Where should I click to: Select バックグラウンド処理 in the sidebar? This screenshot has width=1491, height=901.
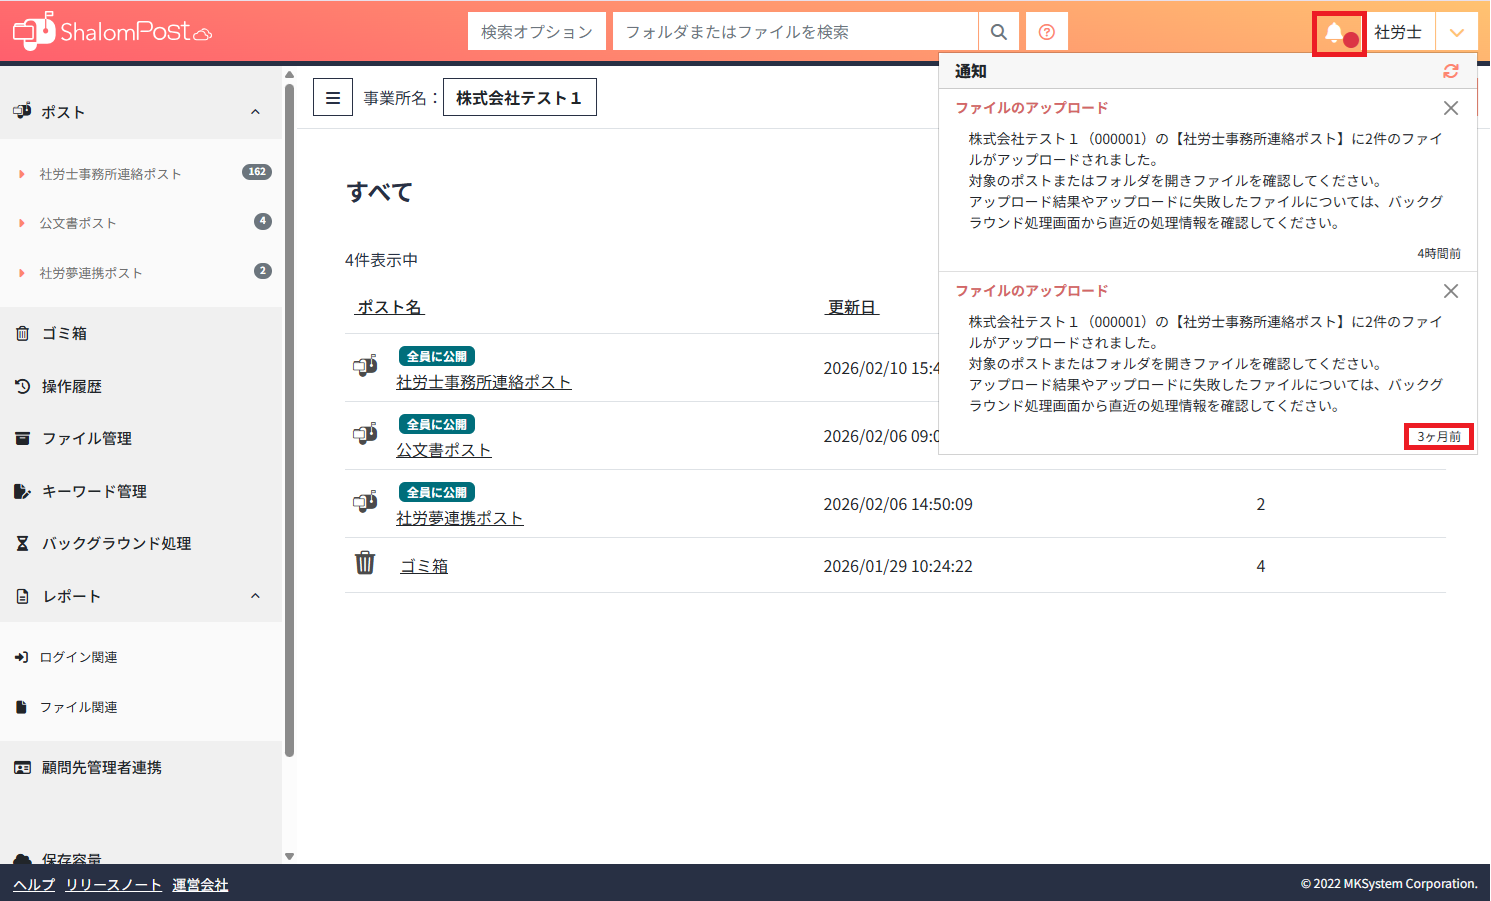point(116,544)
